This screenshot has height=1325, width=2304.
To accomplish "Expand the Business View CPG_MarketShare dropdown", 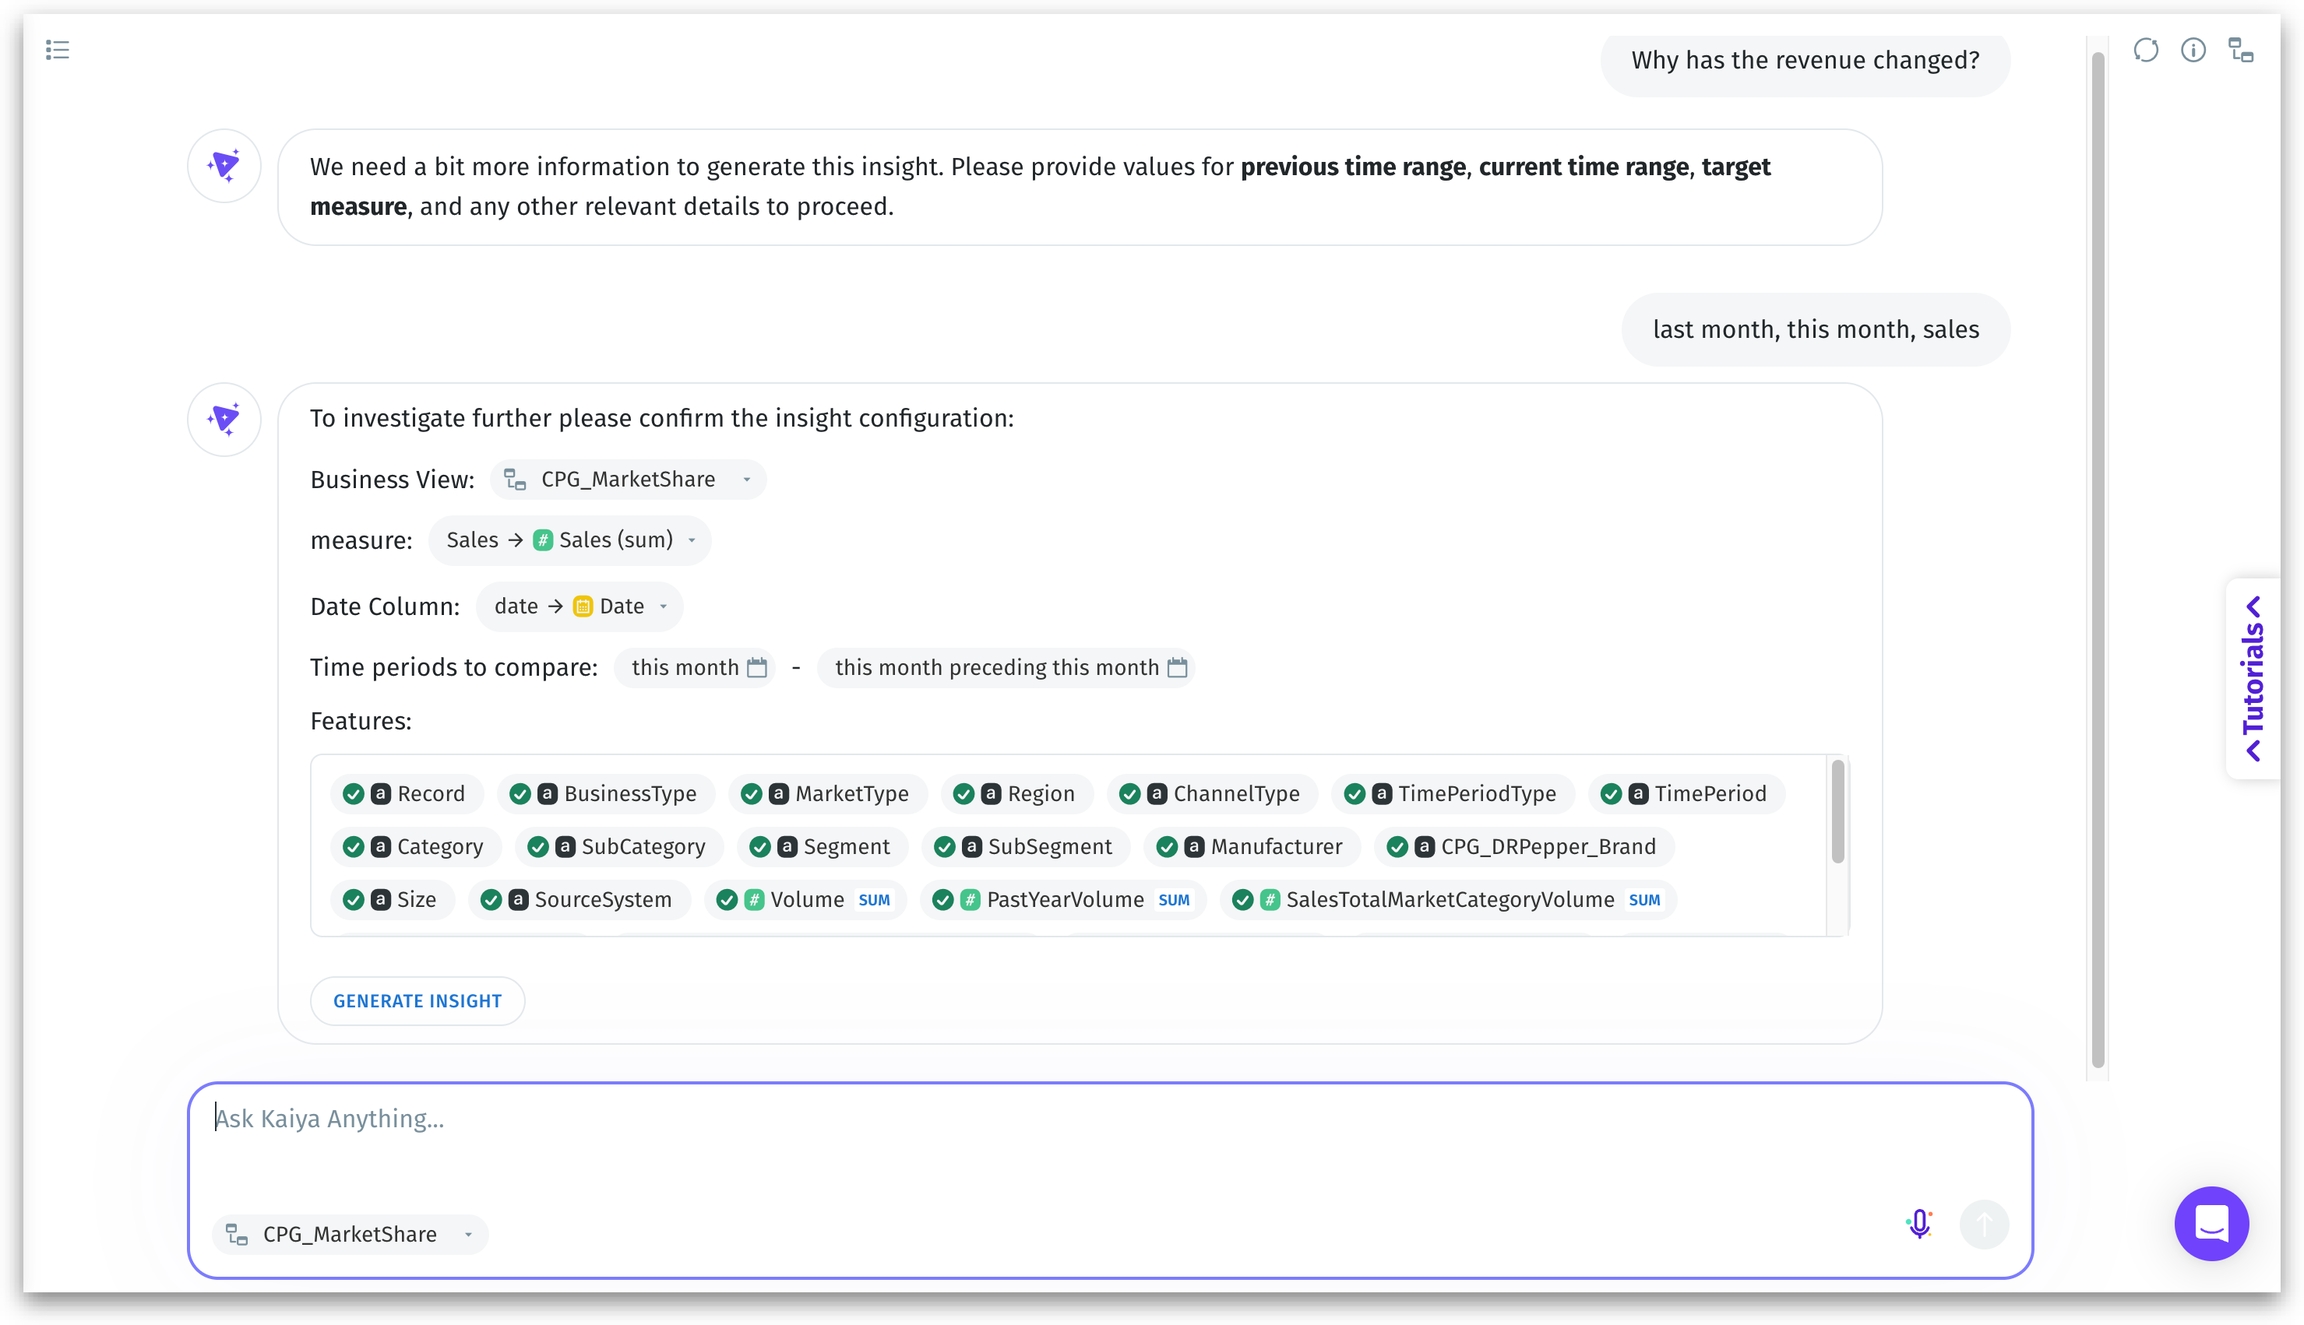I will click(x=628, y=479).
